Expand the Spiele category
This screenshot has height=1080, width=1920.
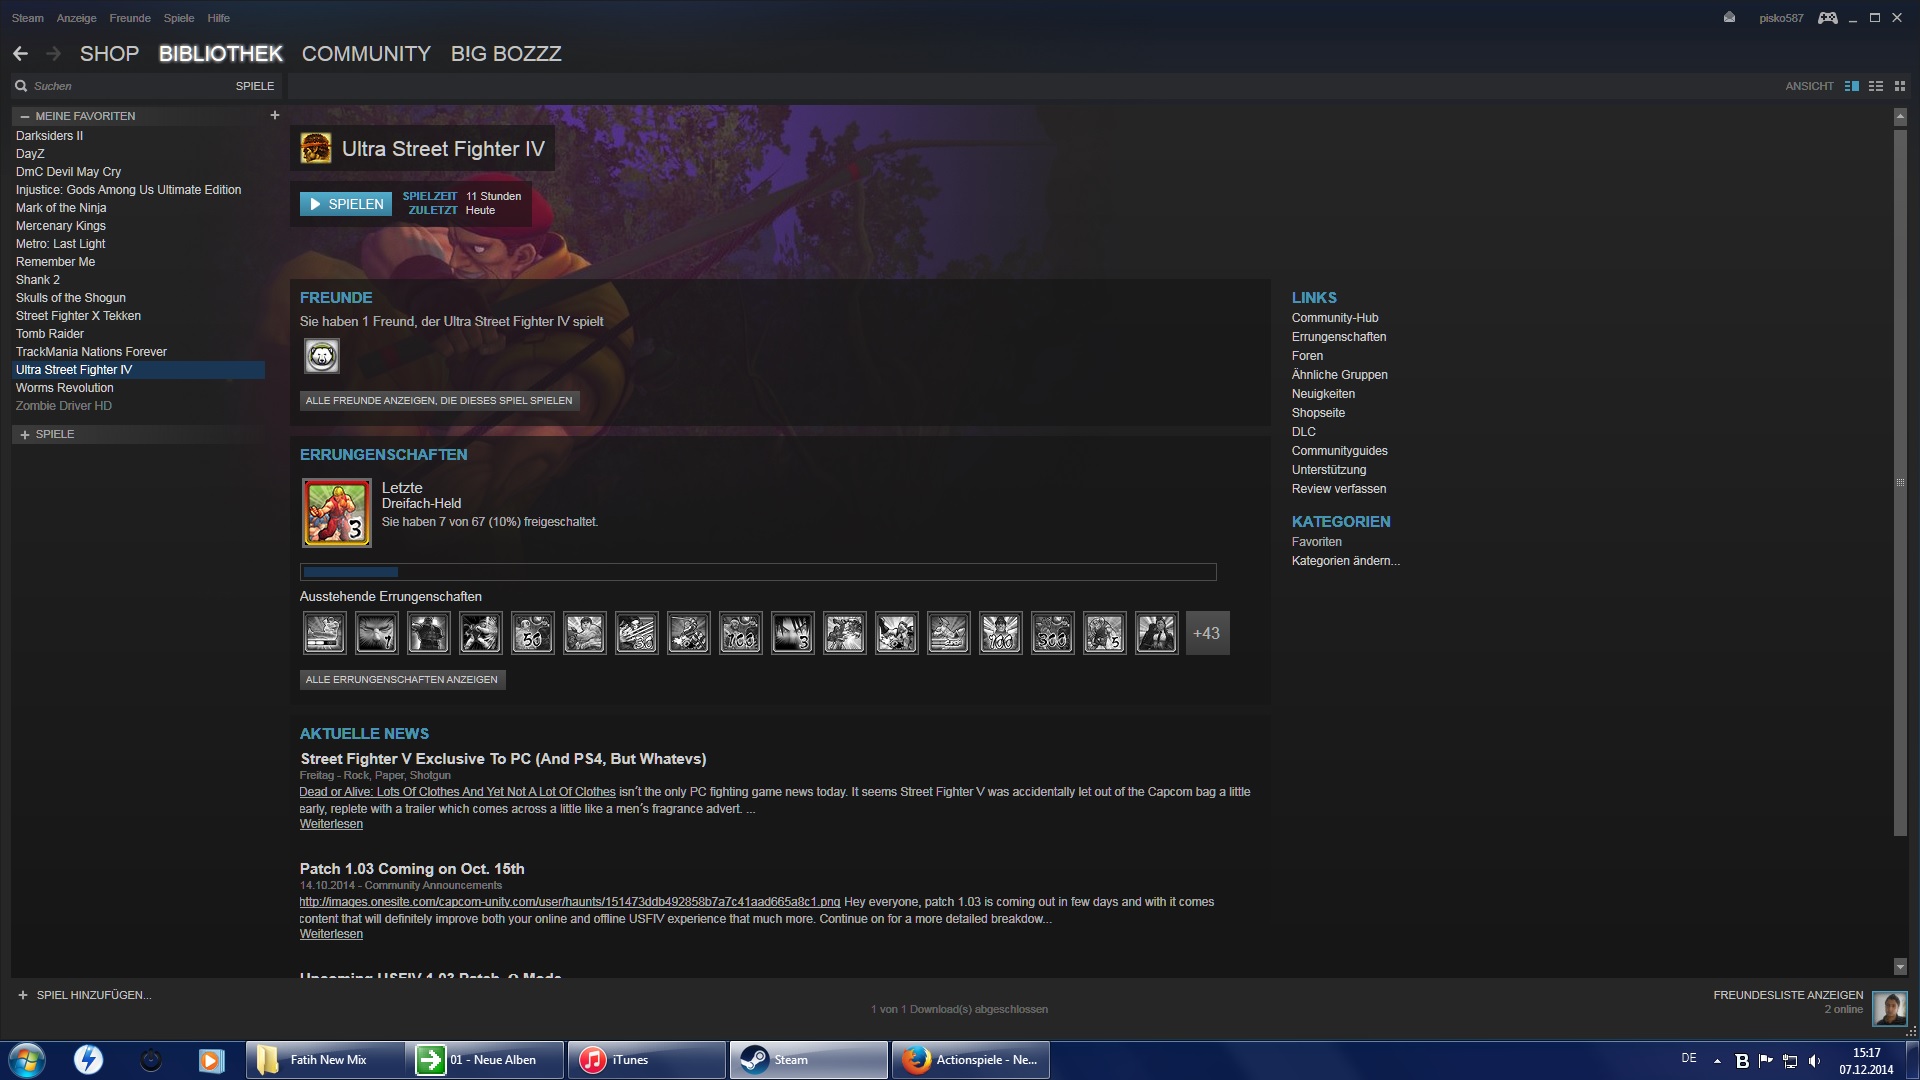25,435
